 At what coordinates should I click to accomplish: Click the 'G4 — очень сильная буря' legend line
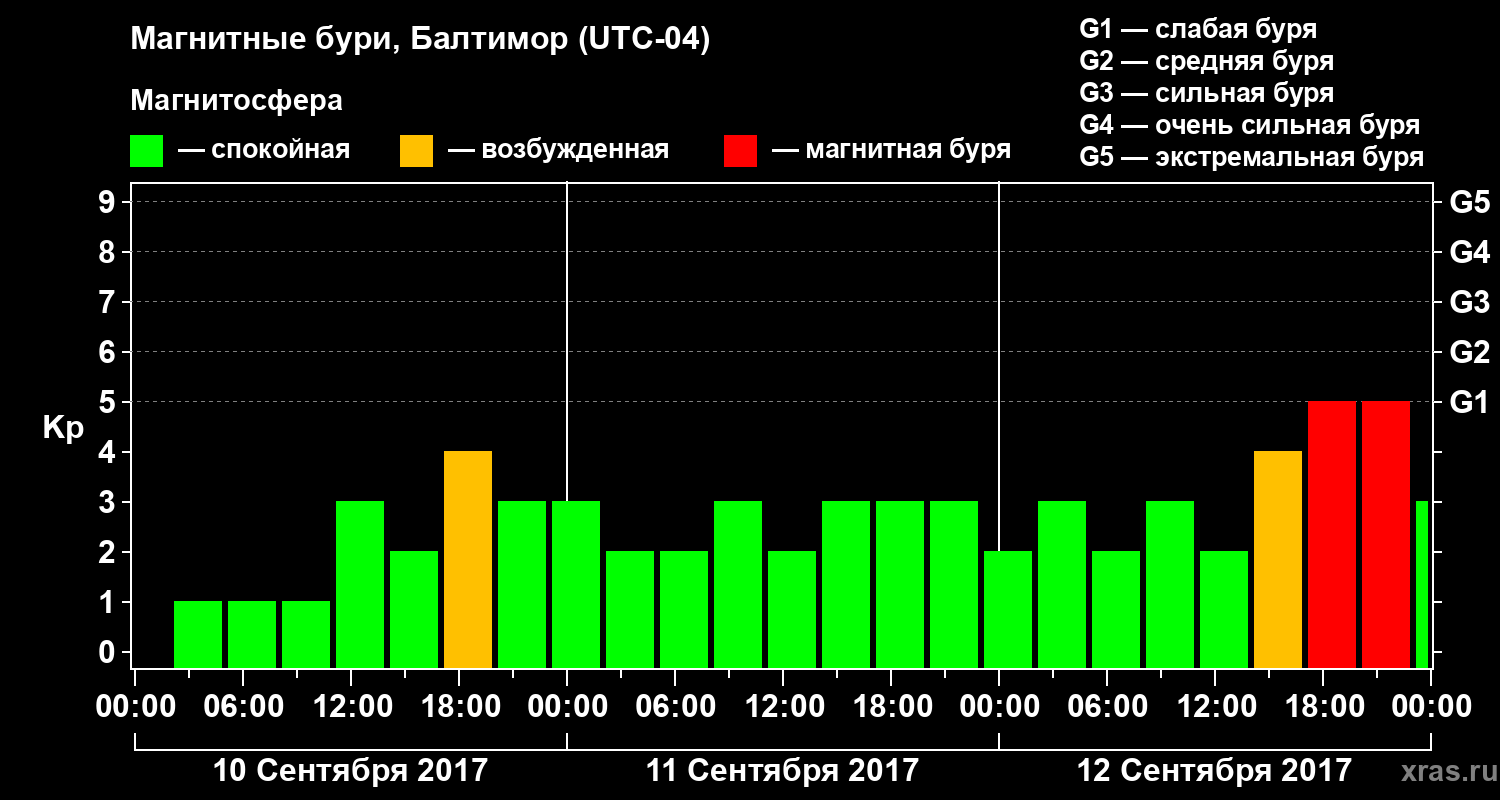(x=1249, y=125)
